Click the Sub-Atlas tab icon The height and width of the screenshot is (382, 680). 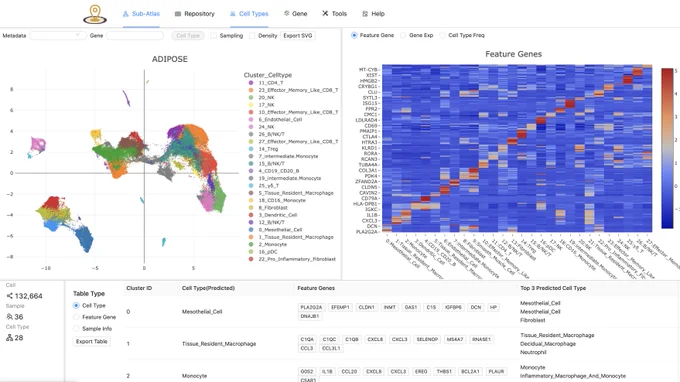pos(126,14)
